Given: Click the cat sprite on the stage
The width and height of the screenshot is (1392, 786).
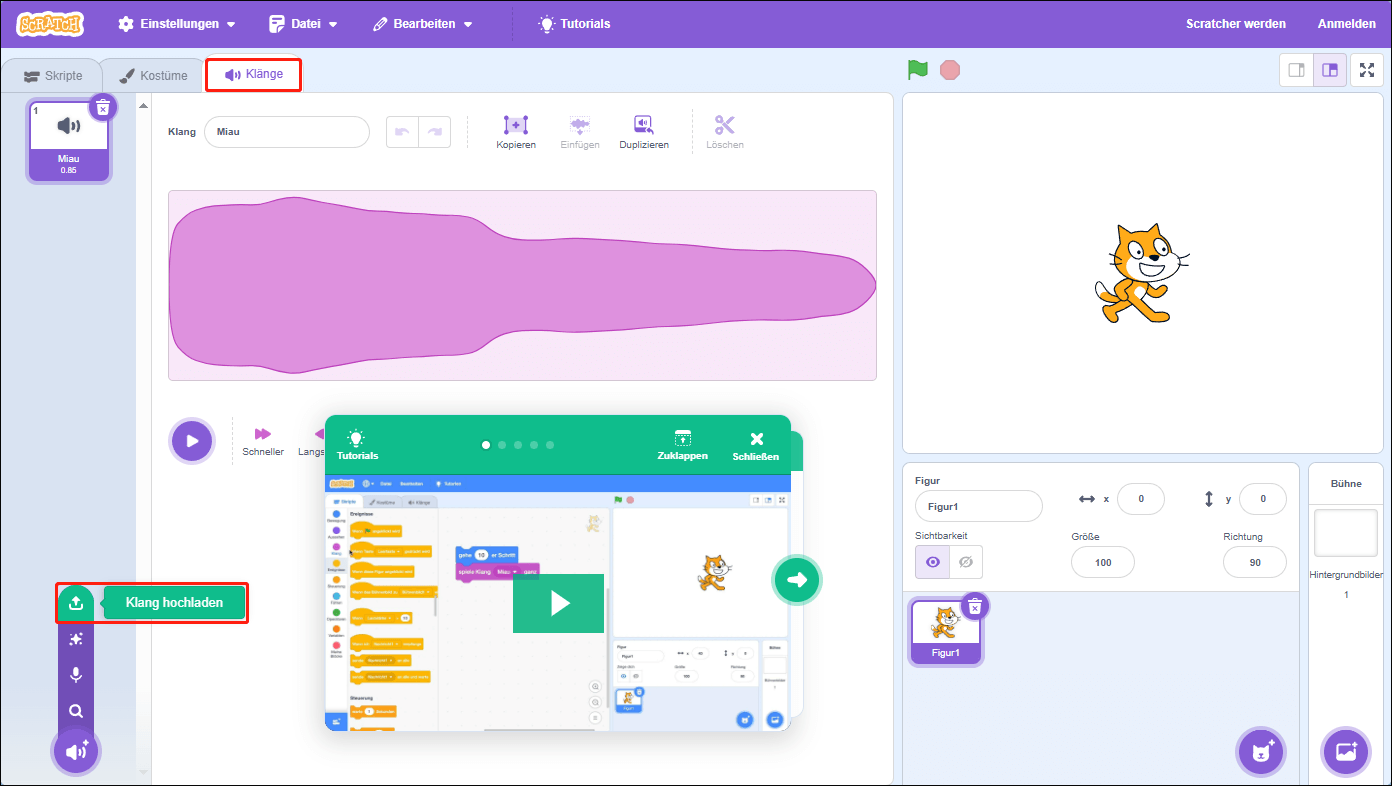Looking at the screenshot, I should point(1142,273).
